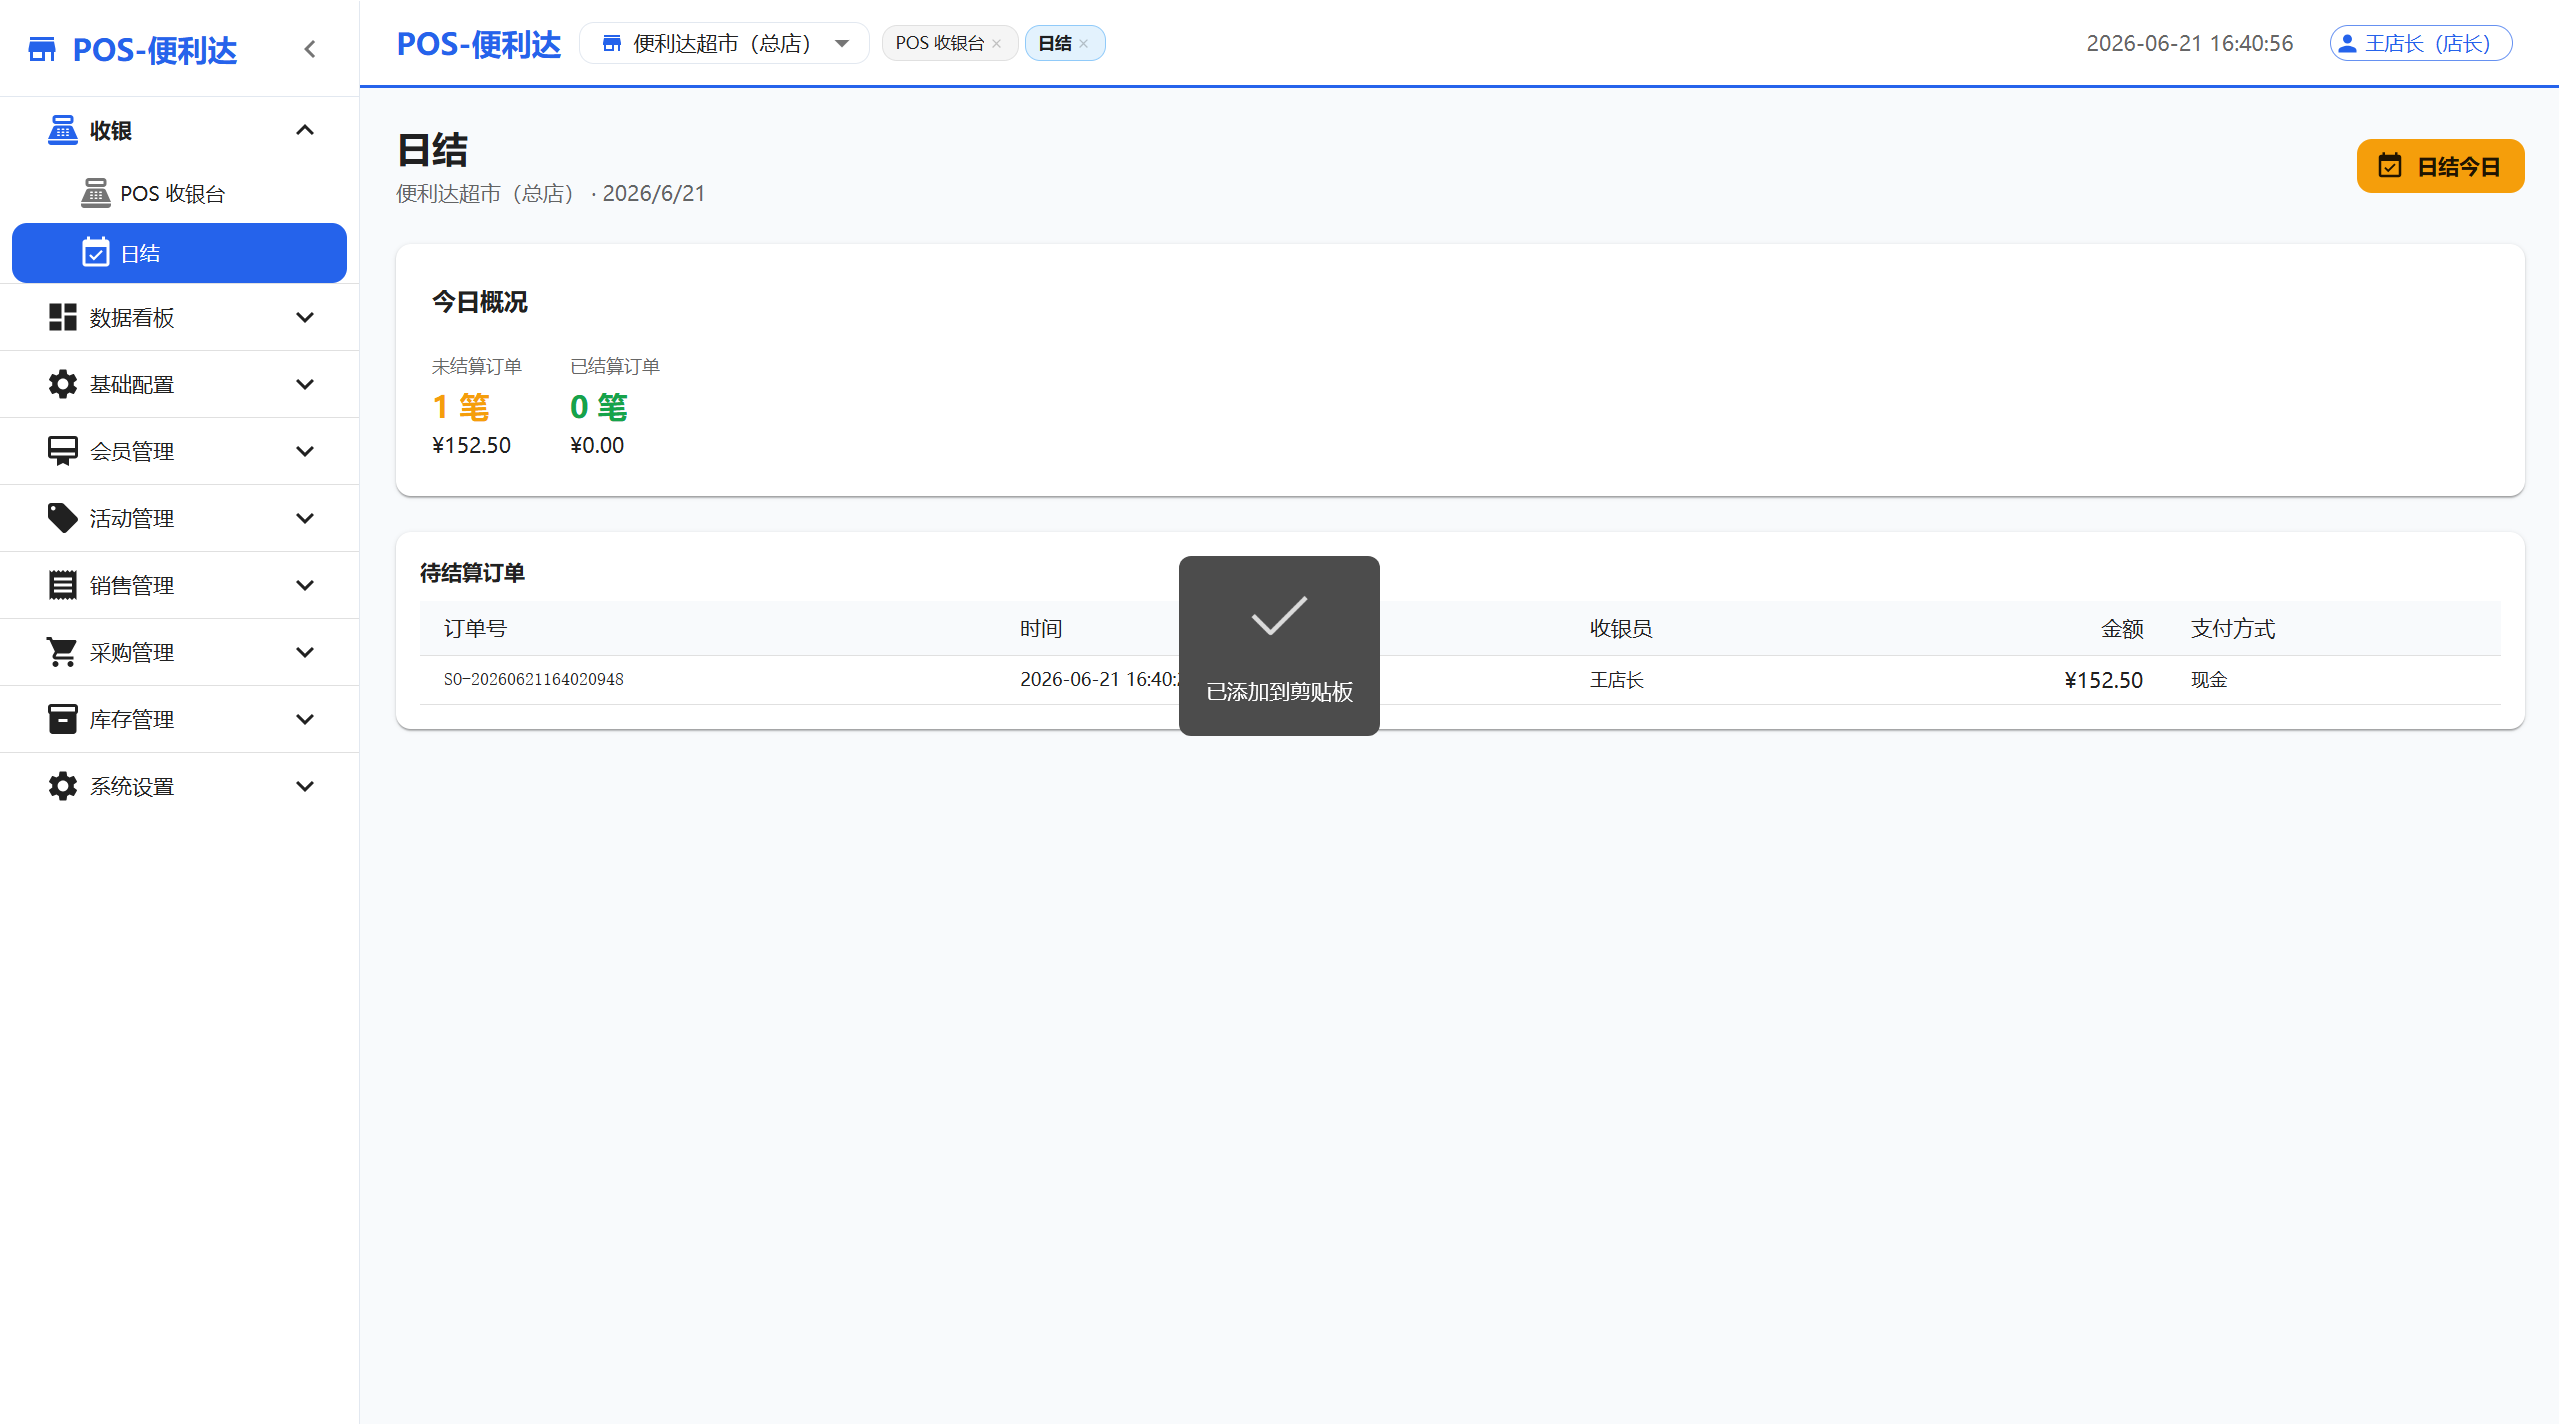
Task: Click the checkmark in the clipboard toast
Action: coord(1279,615)
